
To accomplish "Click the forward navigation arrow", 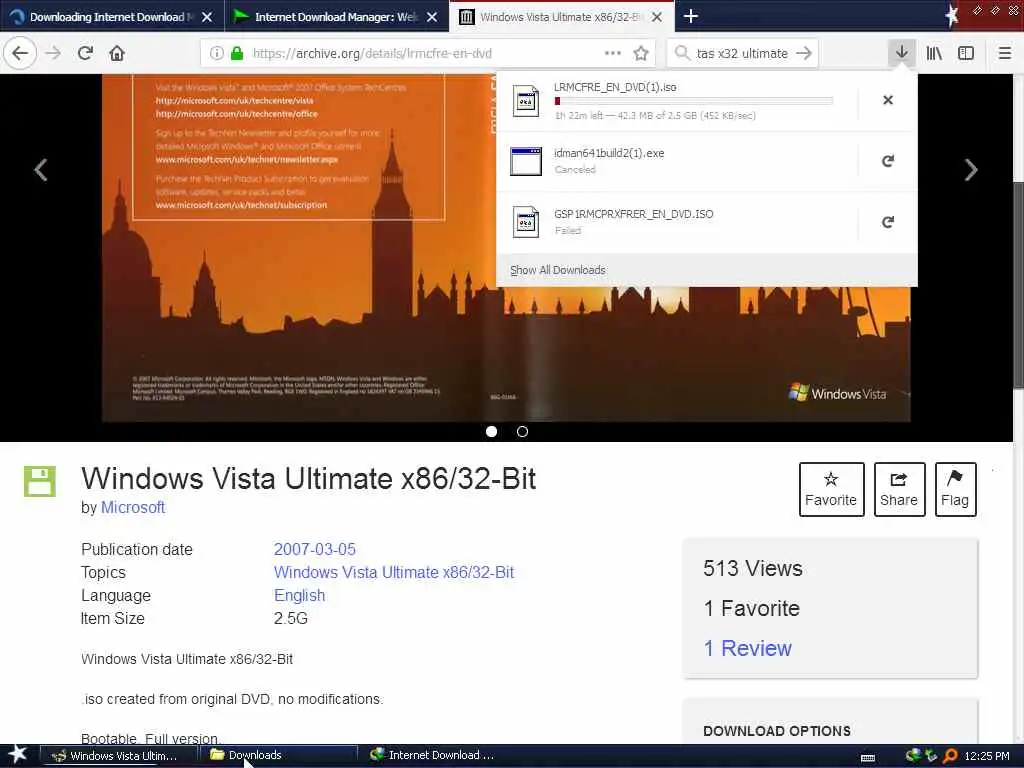I will (53, 54).
